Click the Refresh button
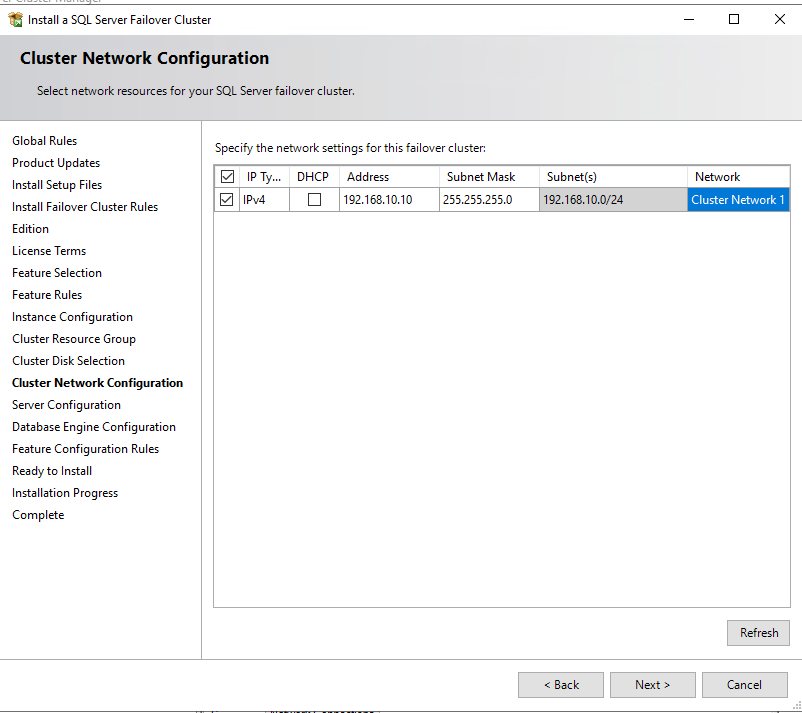Viewport: 802px width, 713px height. tap(759, 633)
